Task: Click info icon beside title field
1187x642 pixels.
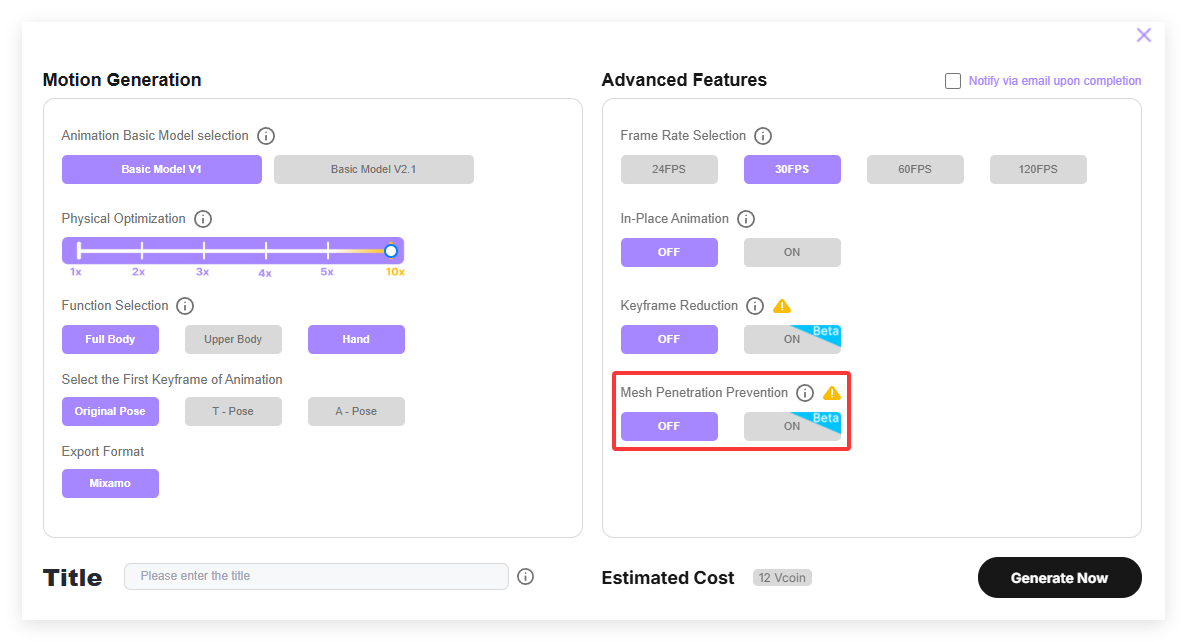Action: [525, 577]
